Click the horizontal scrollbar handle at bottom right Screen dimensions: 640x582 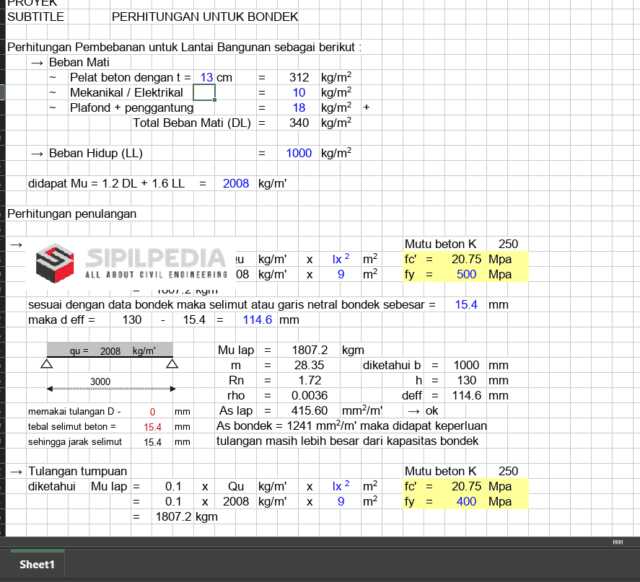click(x=617, y=541)
